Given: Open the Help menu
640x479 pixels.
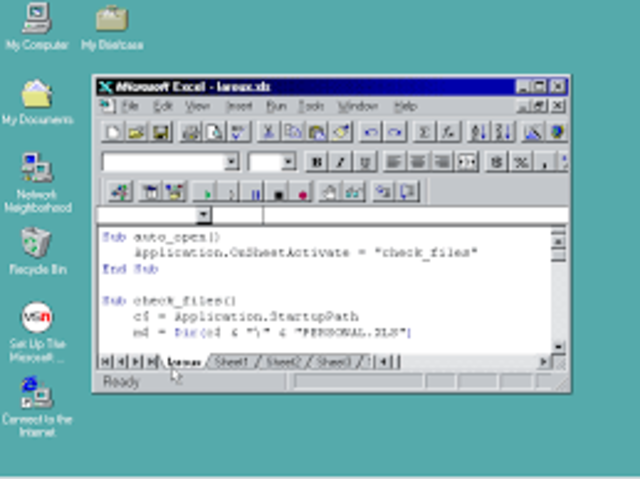Looking at the screenshot, I should click(405, 106).
